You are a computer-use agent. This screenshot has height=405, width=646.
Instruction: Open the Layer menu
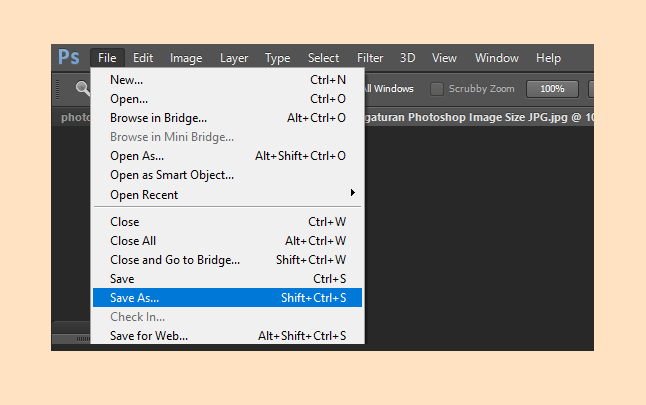234,58
